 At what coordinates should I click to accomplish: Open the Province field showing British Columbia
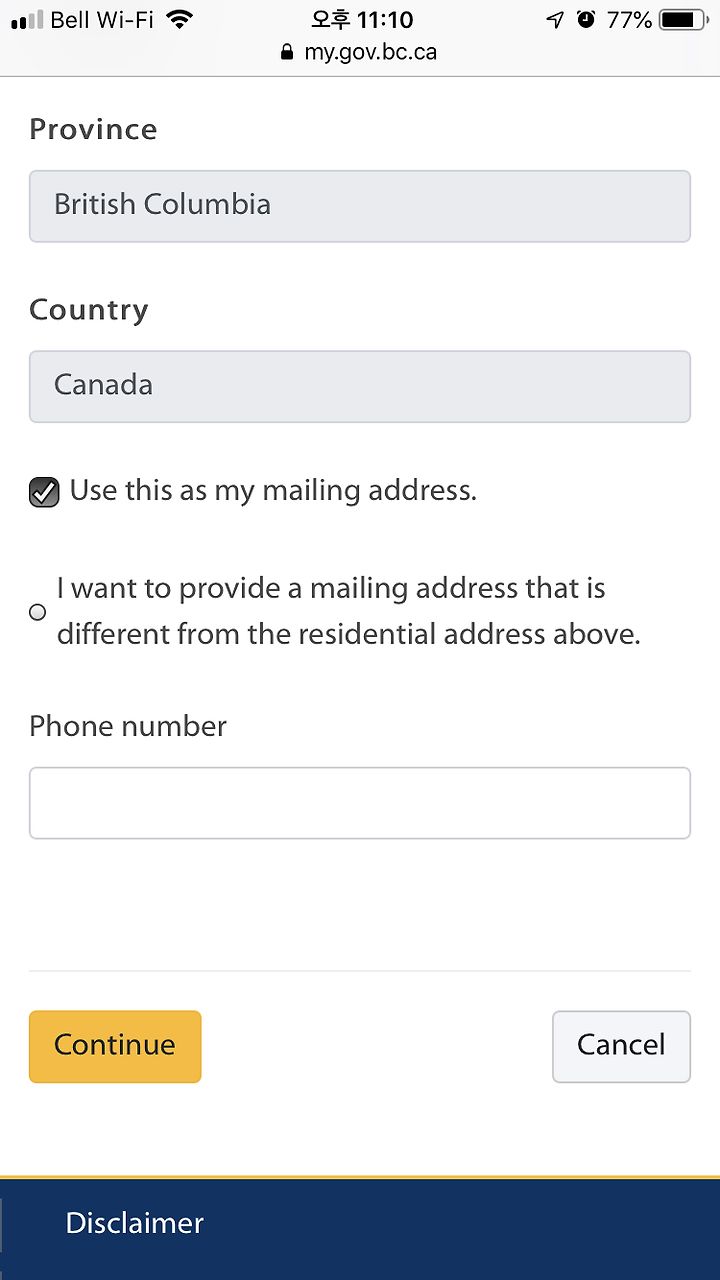pyautogui.click(x=360, y=206)
